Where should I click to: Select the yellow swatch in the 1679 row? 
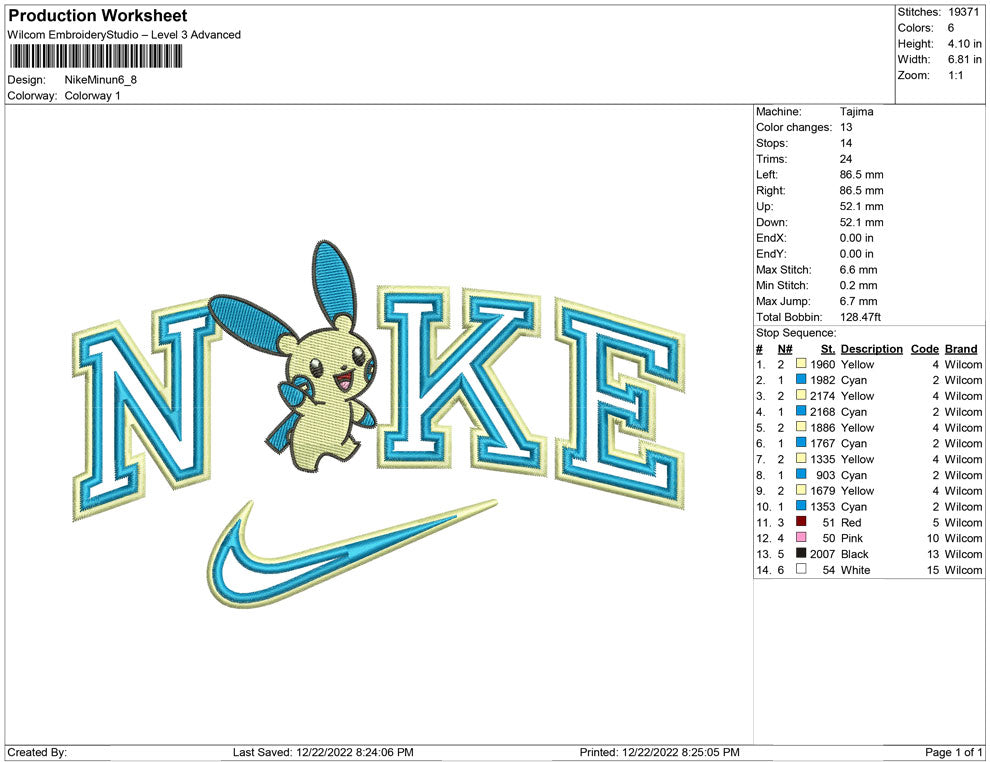(x=801, y=490)
